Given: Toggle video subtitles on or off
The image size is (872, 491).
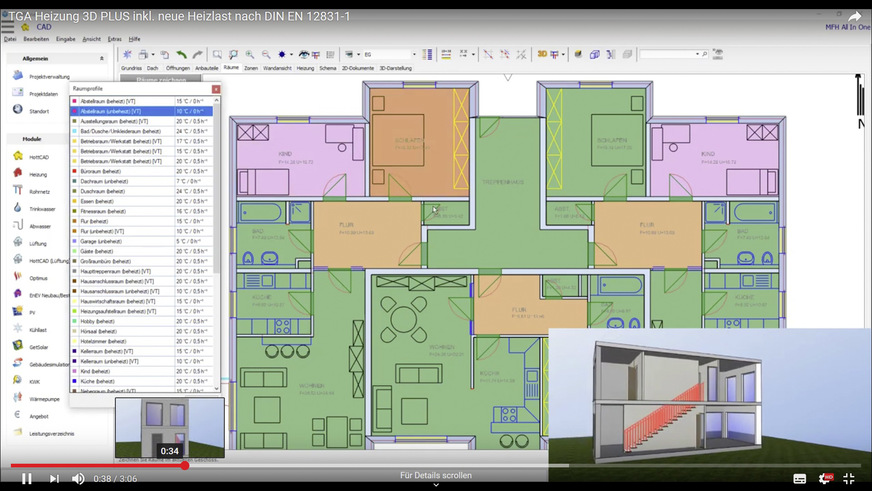Looking at the screenshot, I should [800, 479].
